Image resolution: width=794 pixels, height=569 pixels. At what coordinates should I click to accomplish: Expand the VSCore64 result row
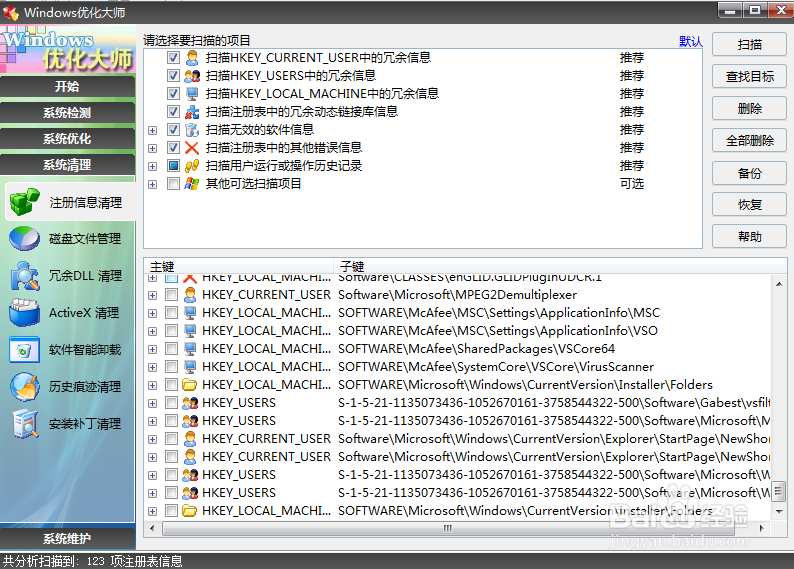(152, 349)
